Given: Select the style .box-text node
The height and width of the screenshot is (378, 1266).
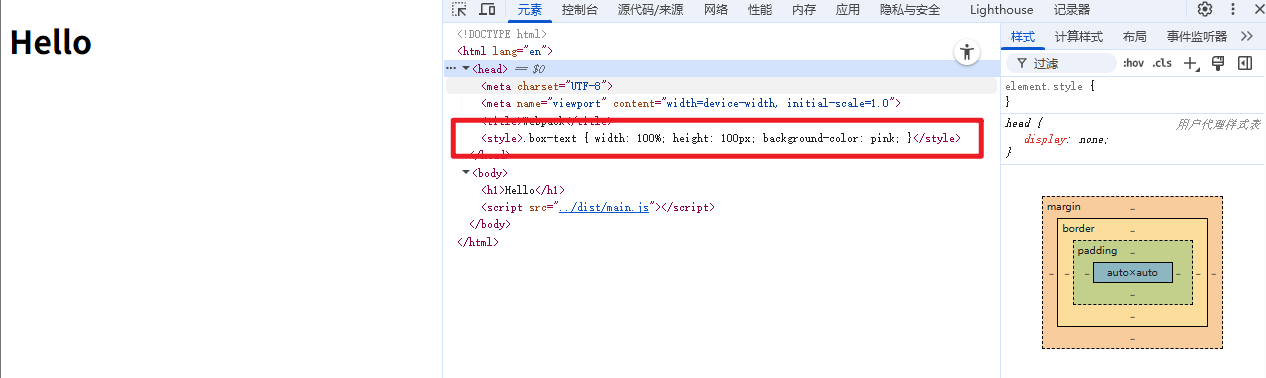Looking at the screenshot, I should (721, 138).
